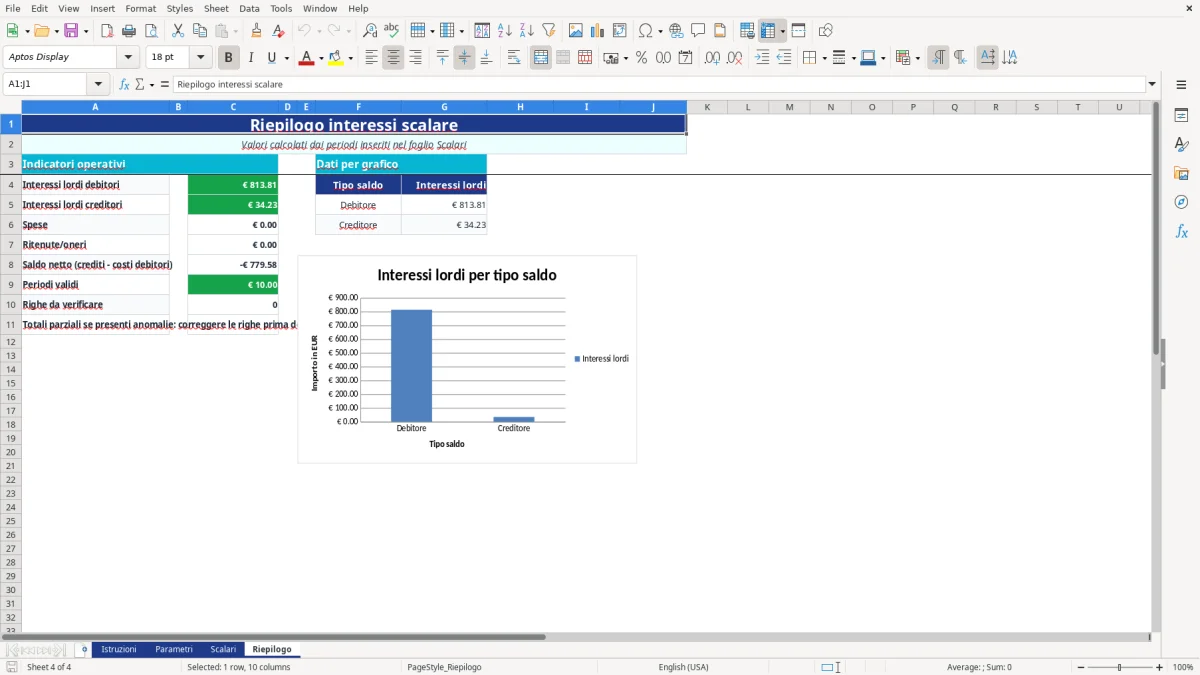The height and width of the screenshot is (675, 1200).
Task: Click the Name Box field showing A1:J1
Action: point(46,85)
